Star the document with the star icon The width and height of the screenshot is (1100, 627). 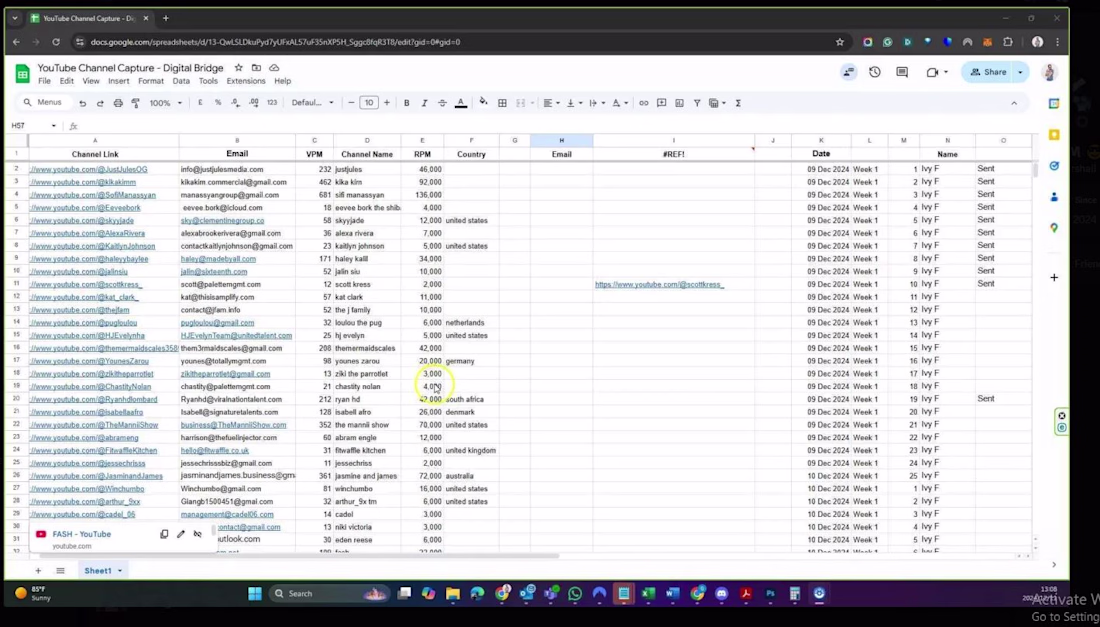(x=239, y=67)
